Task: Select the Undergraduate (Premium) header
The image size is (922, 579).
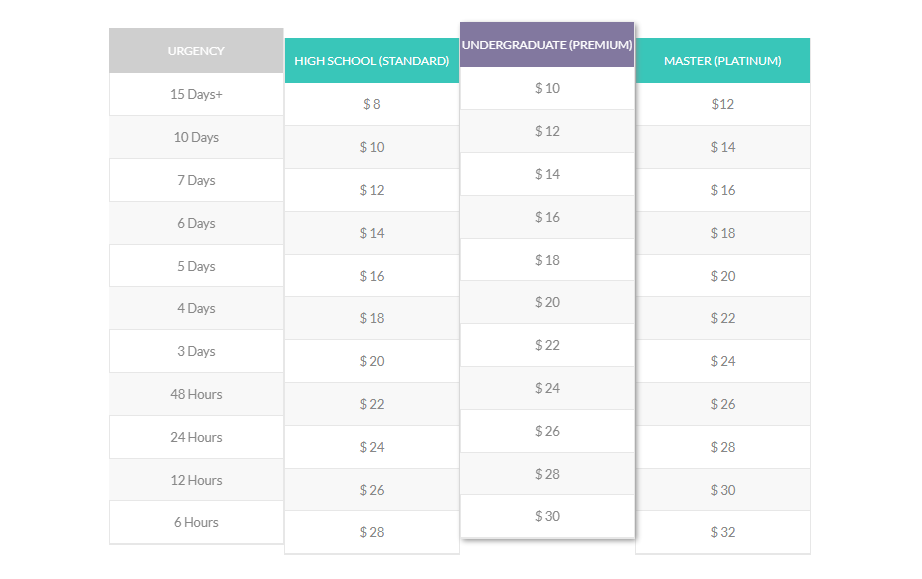Action: coord(547,45)
